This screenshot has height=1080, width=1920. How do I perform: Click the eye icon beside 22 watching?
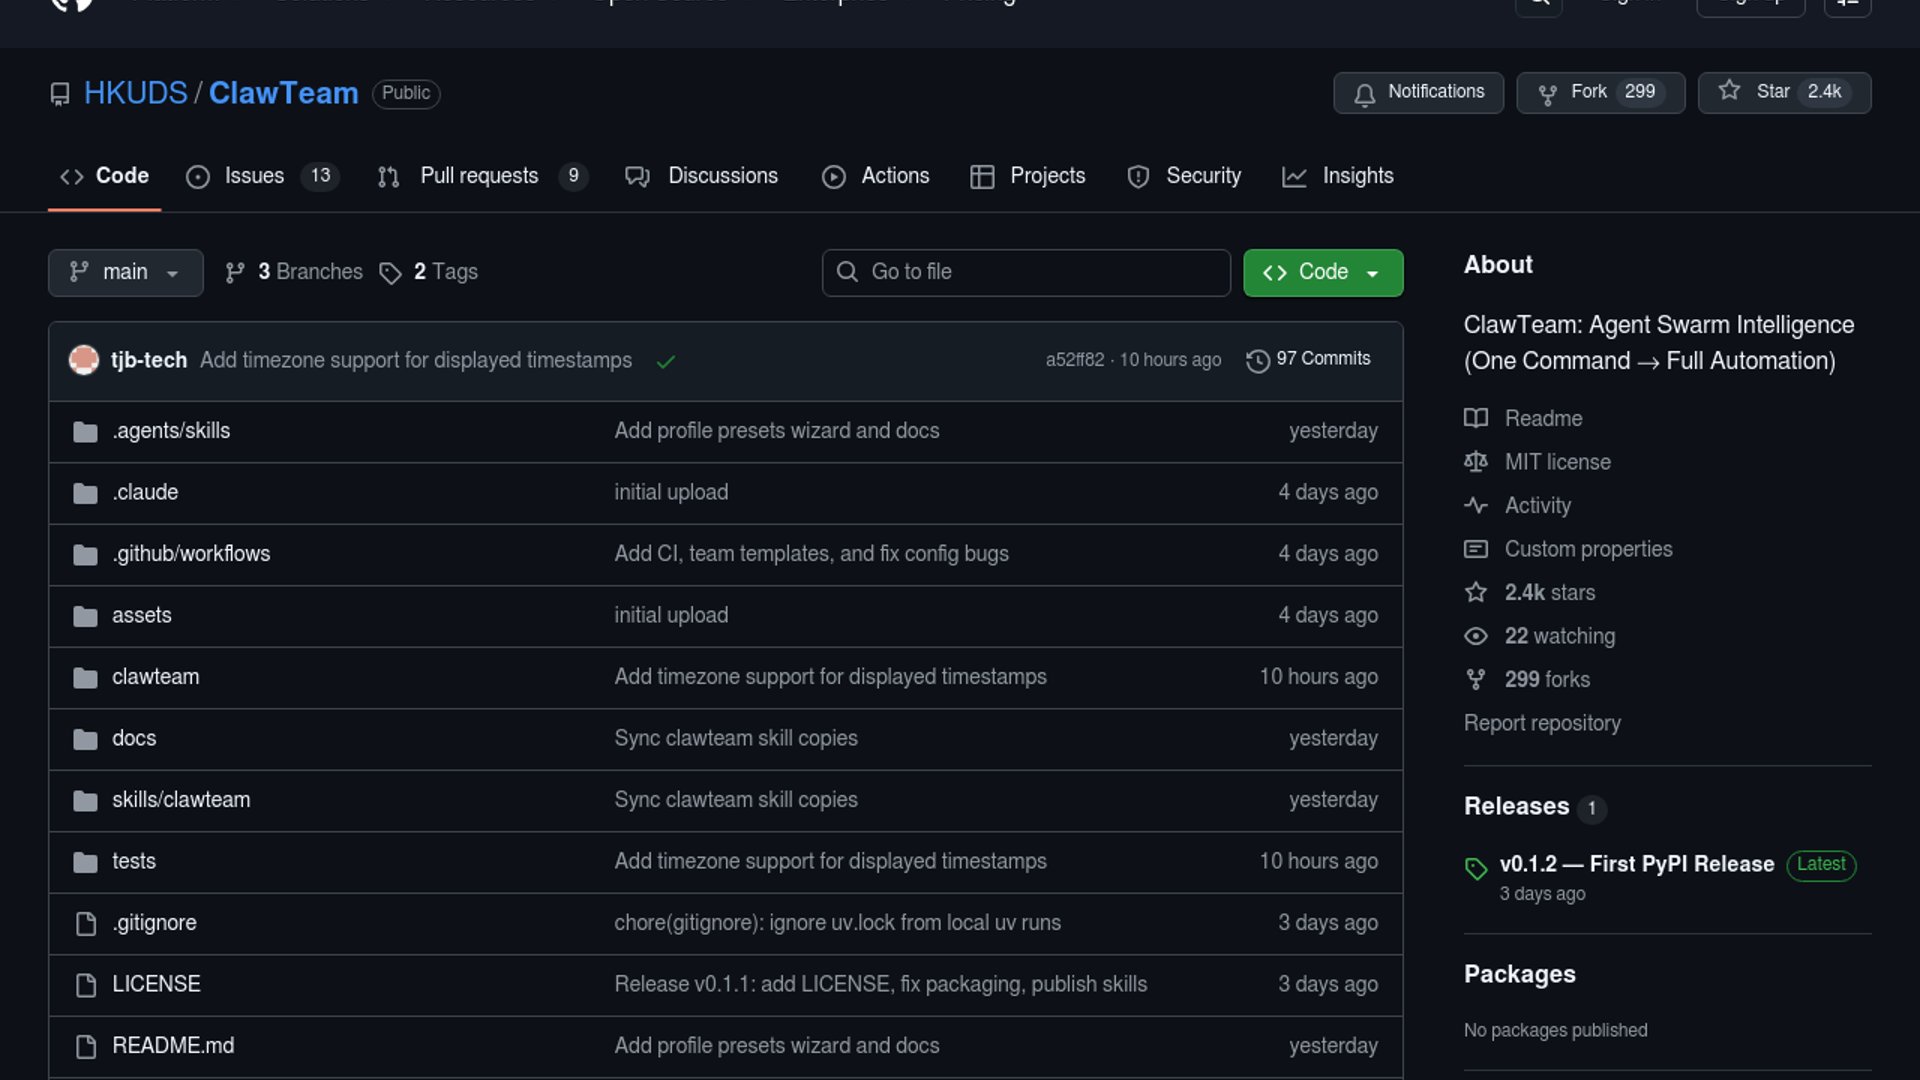pos(1476,636)
